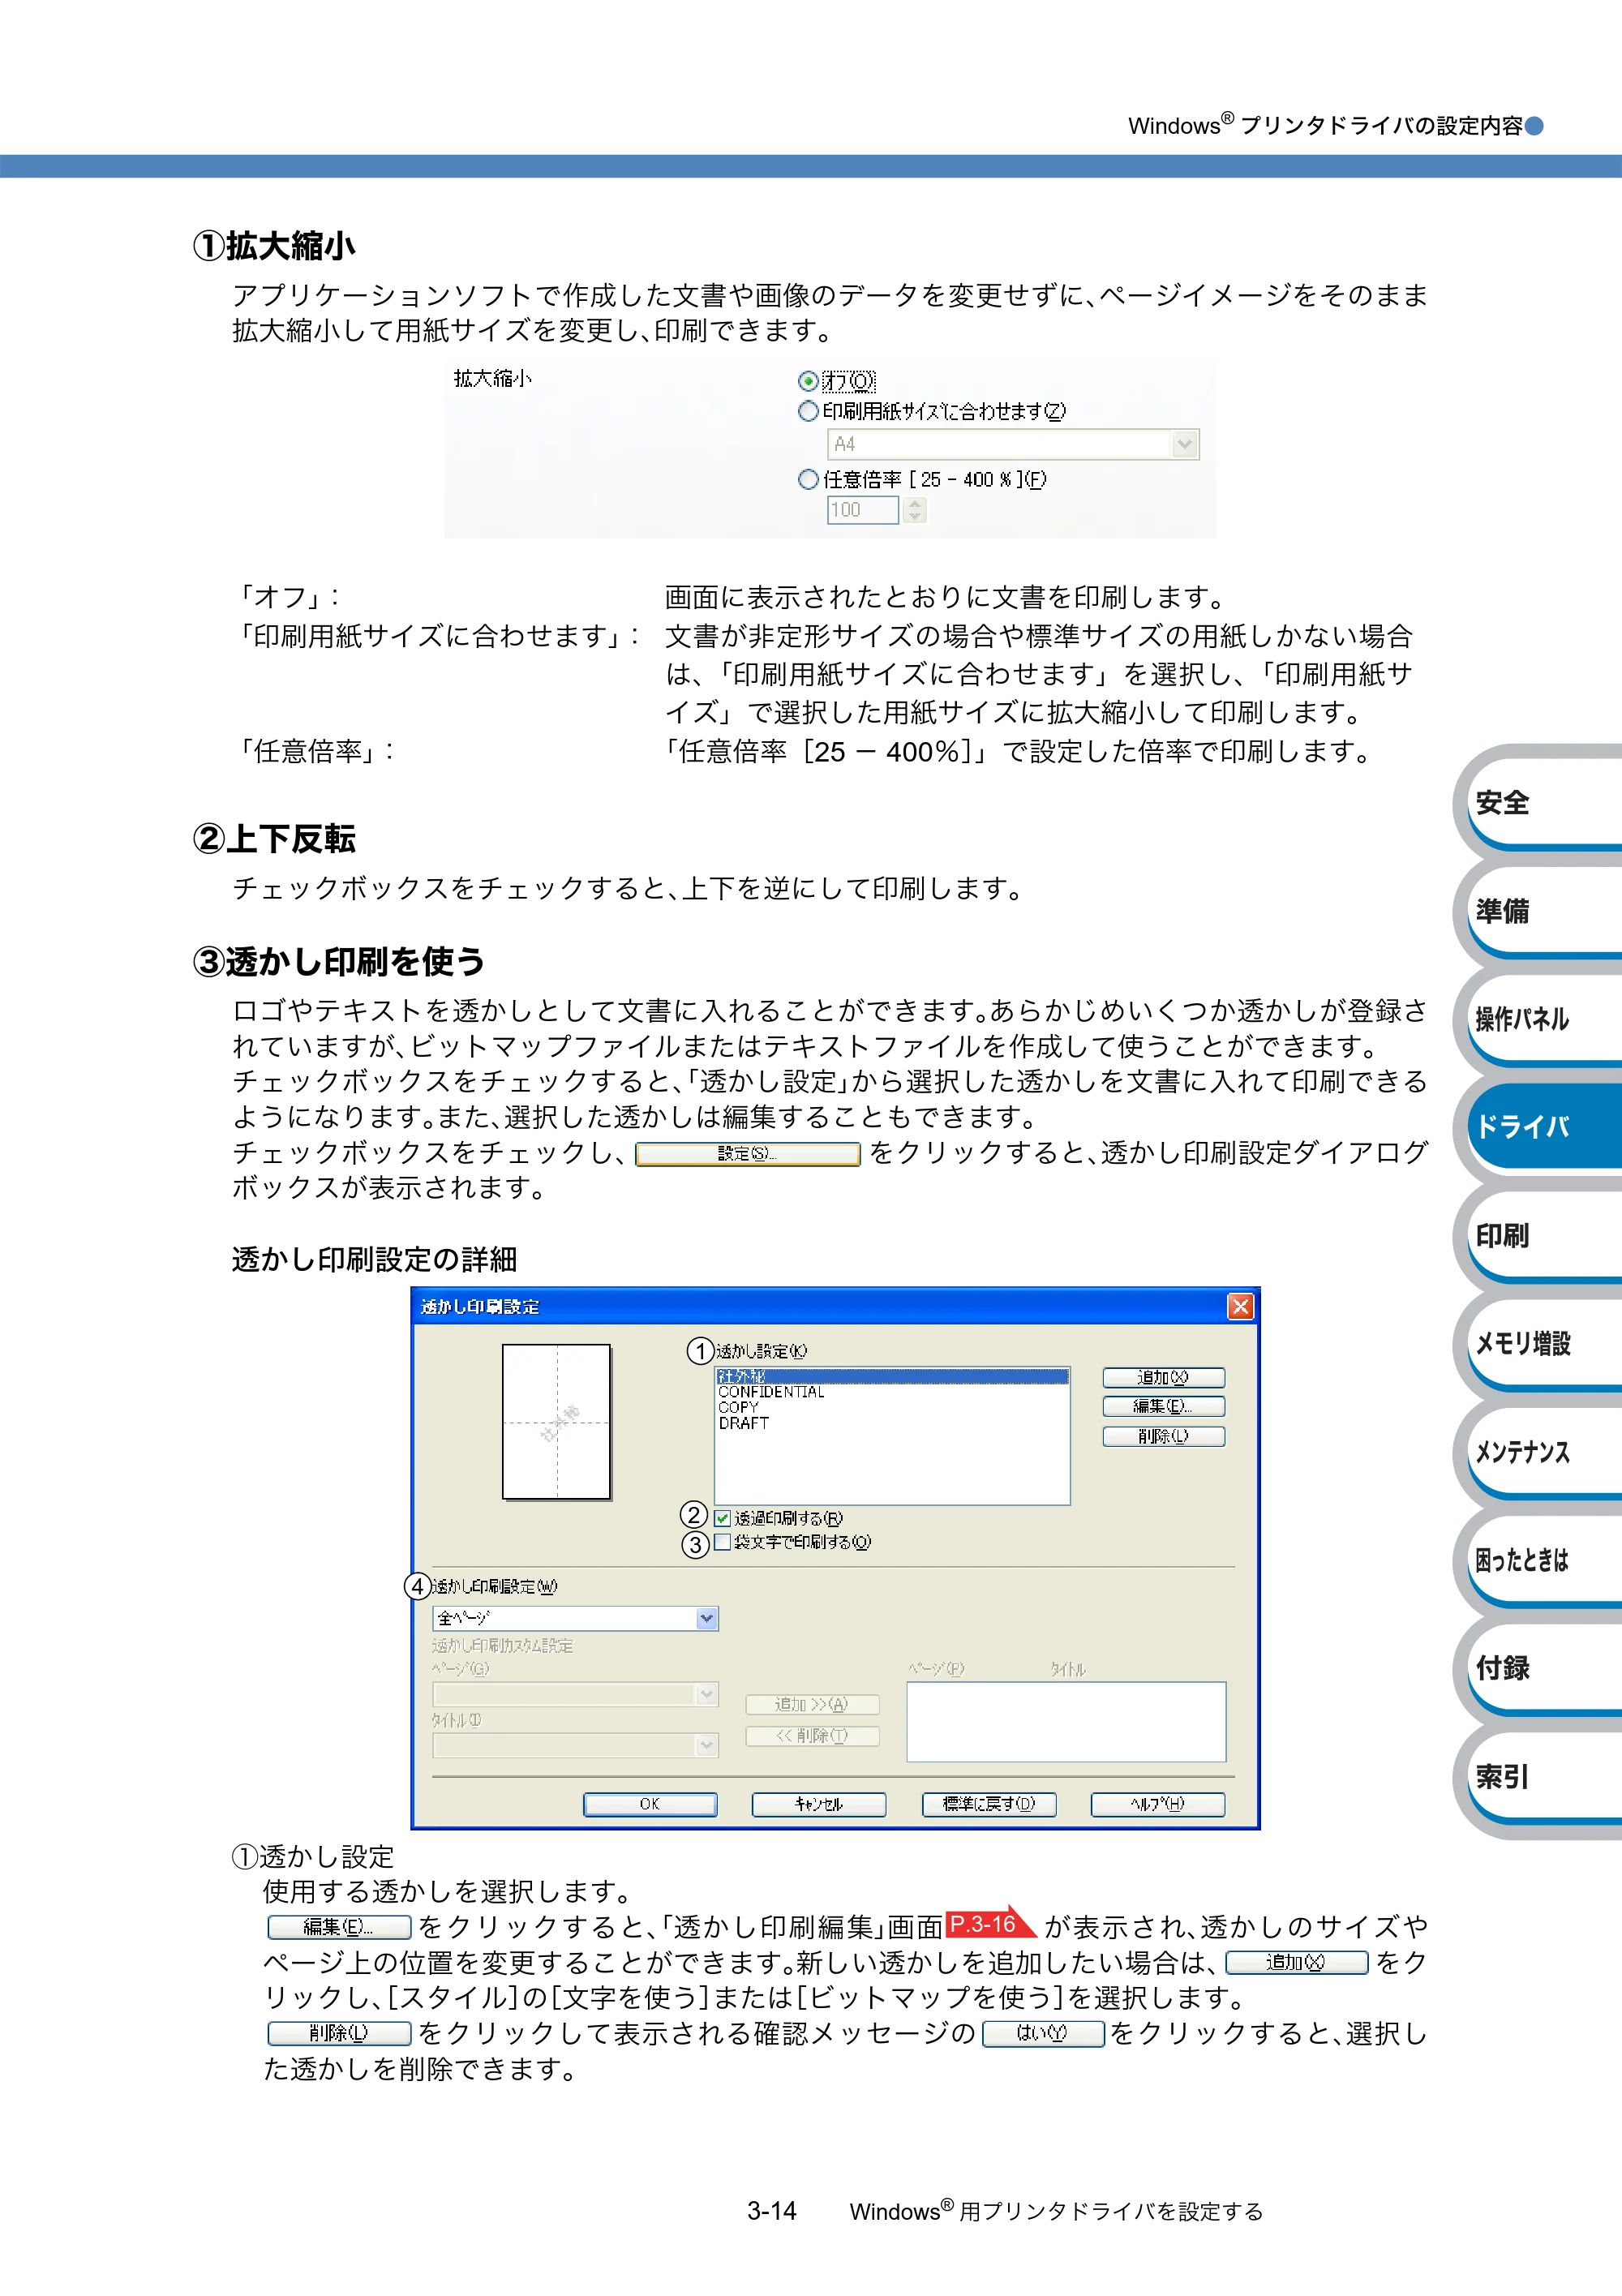Enable 袋文字で印刷する checkbox

[722, 1542]
